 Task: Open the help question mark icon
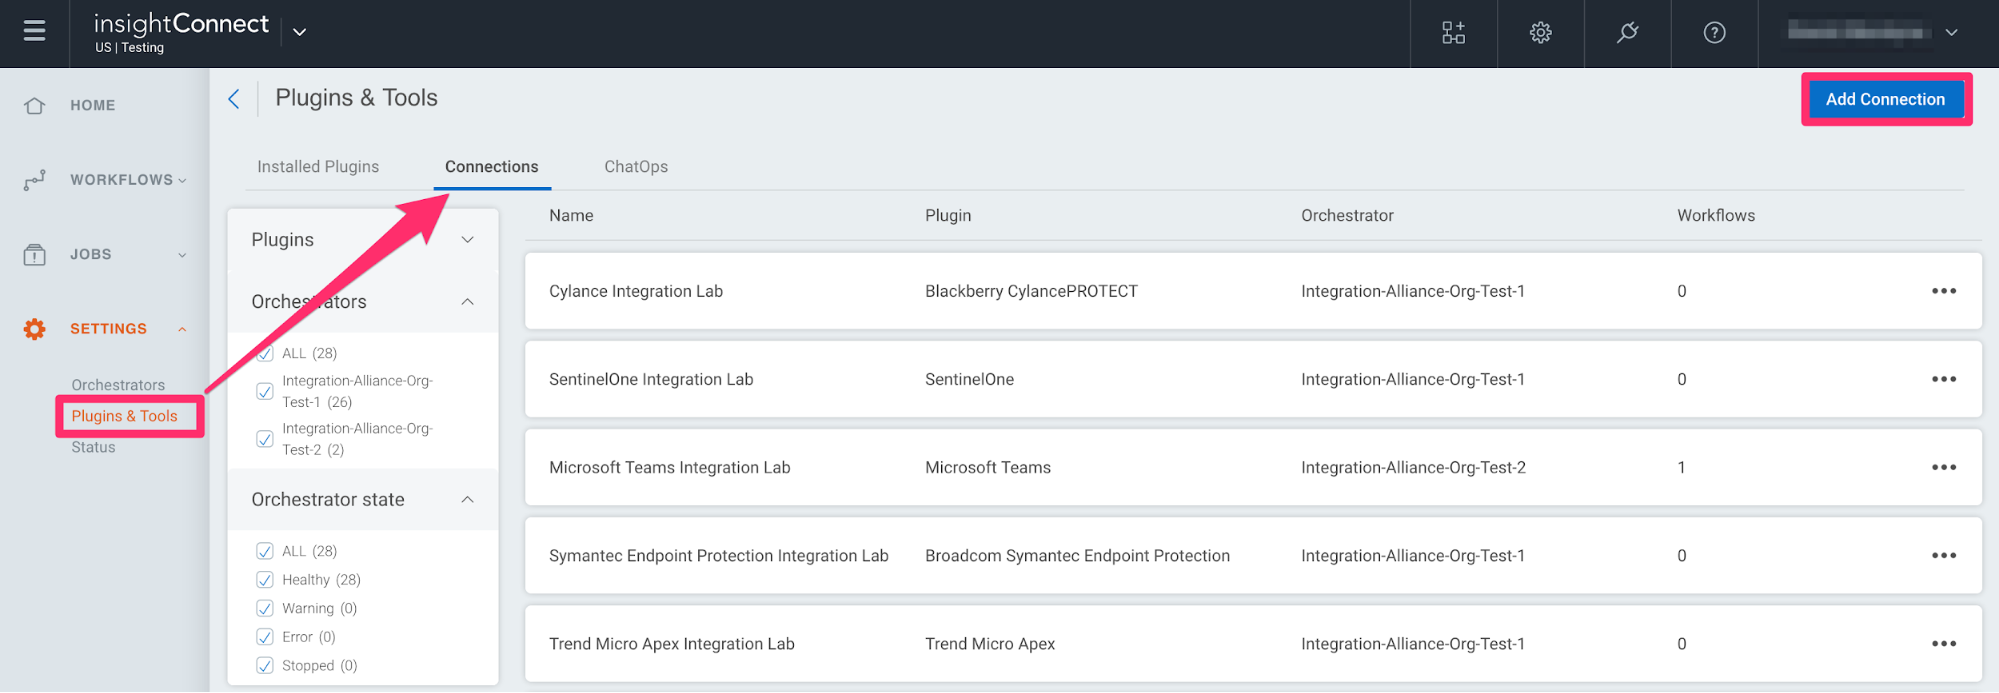[x=1714, y=33]
